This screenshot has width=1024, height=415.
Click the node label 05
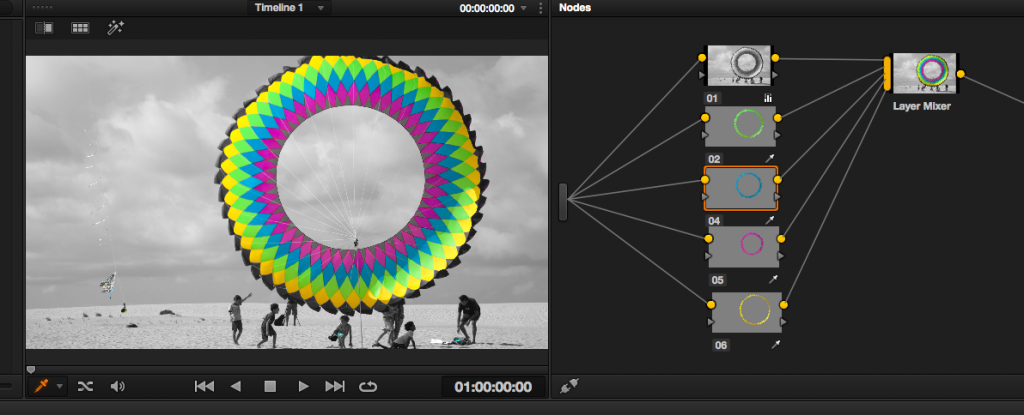tap(718, 280)
